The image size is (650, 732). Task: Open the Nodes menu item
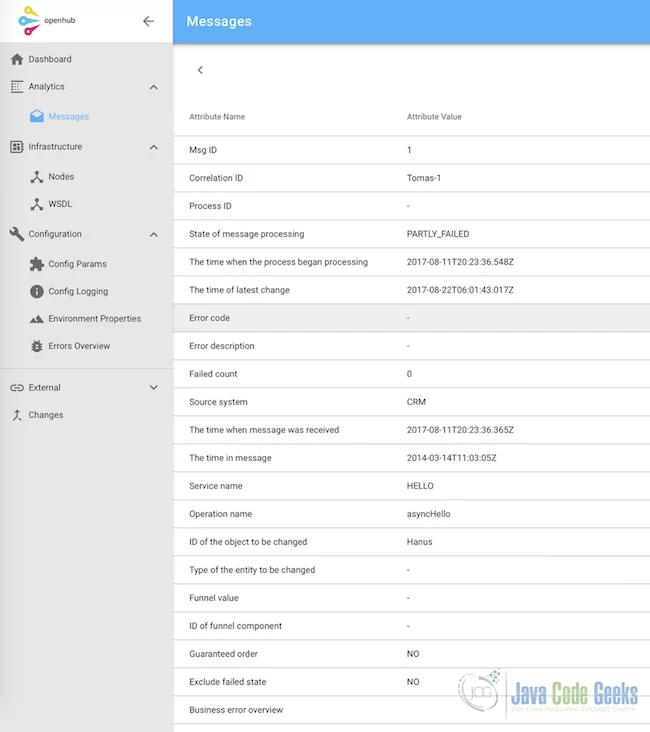pyautogui.click(x=61, y=176)
